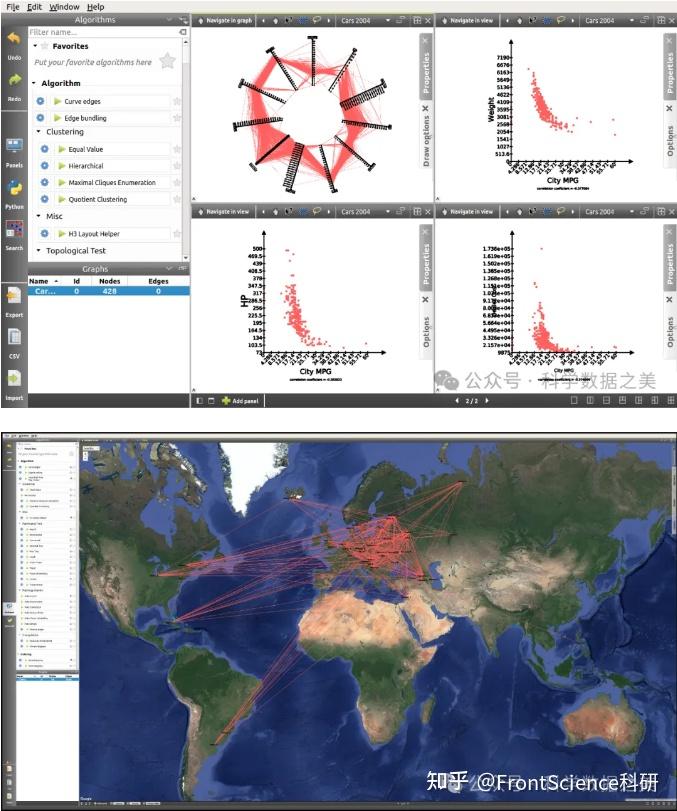Viewport: 677px width, 811px height.
Task: Click Navigate in view in the Weight plot panel
Action: pyautogui.click(x=469, y=21)
